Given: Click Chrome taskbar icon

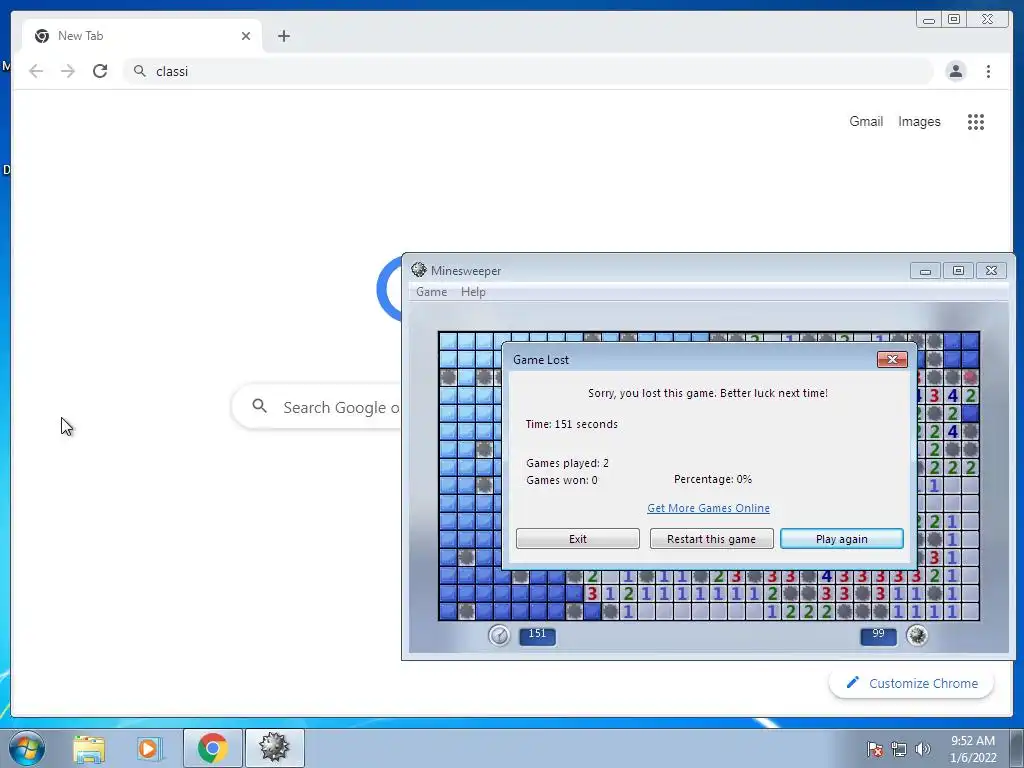Looking at the screenshot, I should (212, 748).
